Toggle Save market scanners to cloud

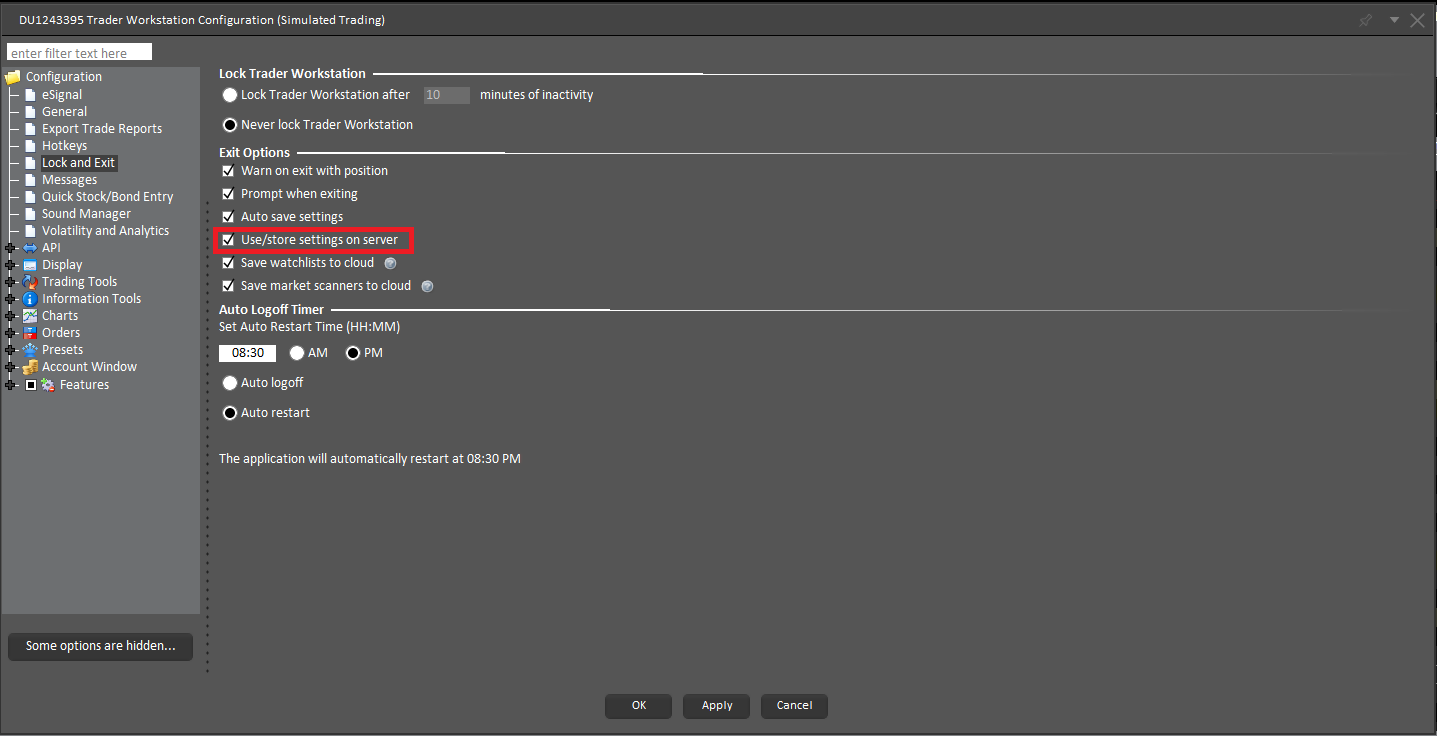click(228, 286)
